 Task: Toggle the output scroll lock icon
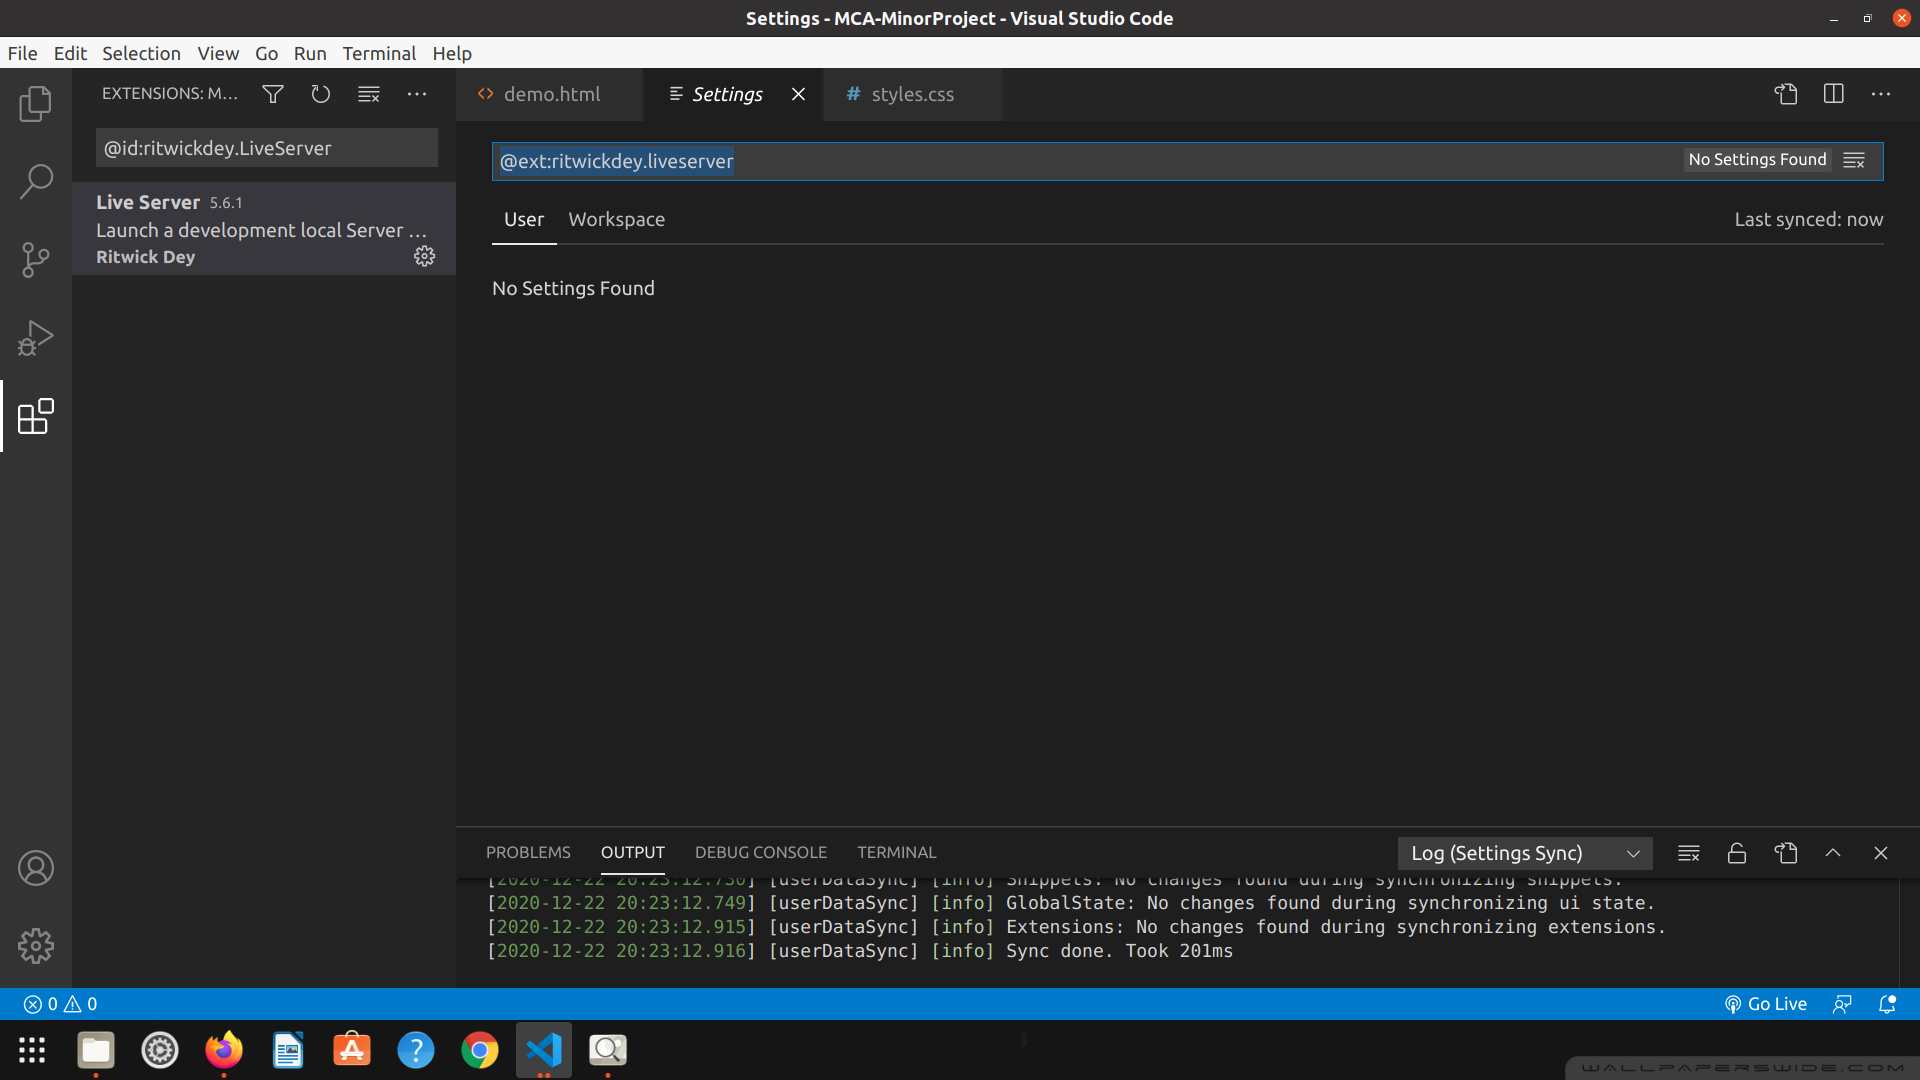pos(1737,853)
